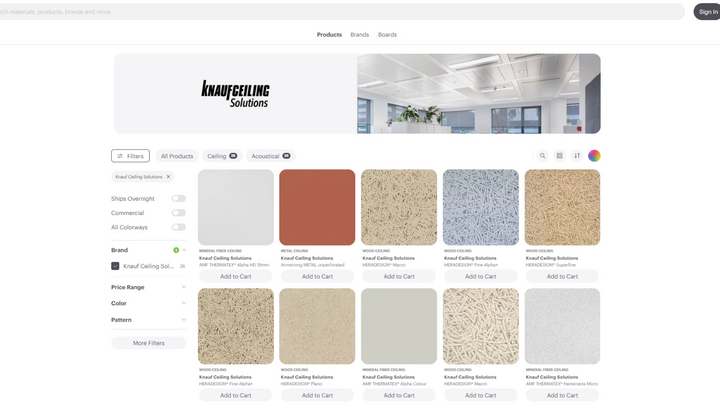Open the pale green Alpha Colour thumbnail

[x=399, y=326]
